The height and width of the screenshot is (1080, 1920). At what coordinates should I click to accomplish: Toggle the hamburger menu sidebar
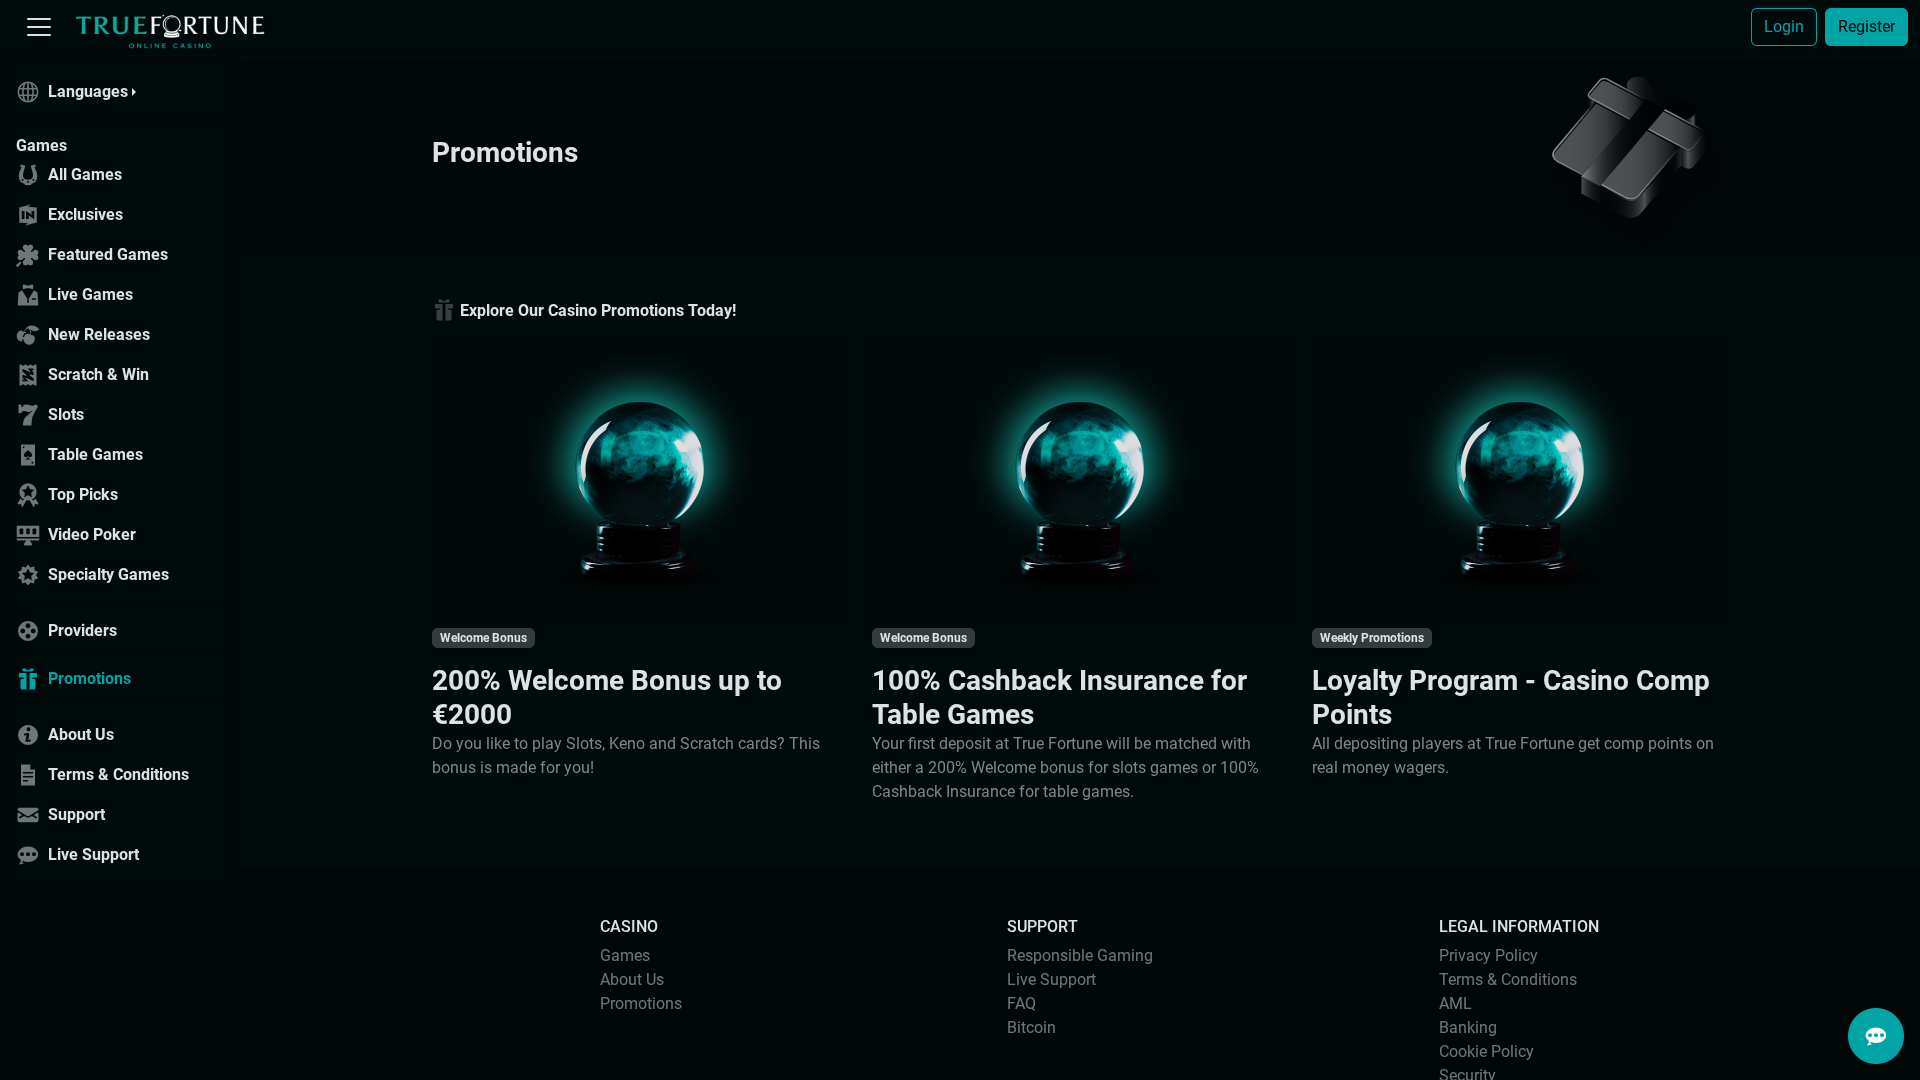click(x=39, y=27)
